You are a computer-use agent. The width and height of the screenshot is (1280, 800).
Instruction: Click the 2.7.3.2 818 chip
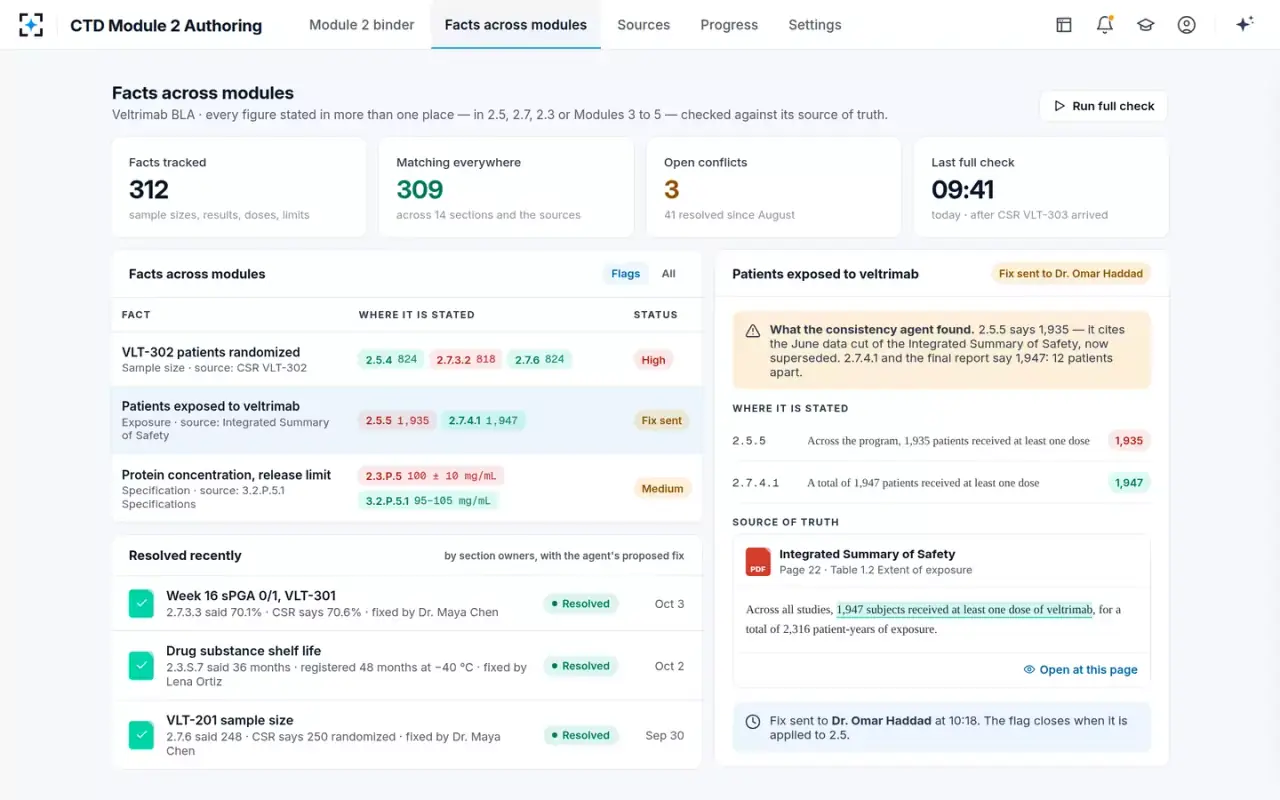pos(466,360)
